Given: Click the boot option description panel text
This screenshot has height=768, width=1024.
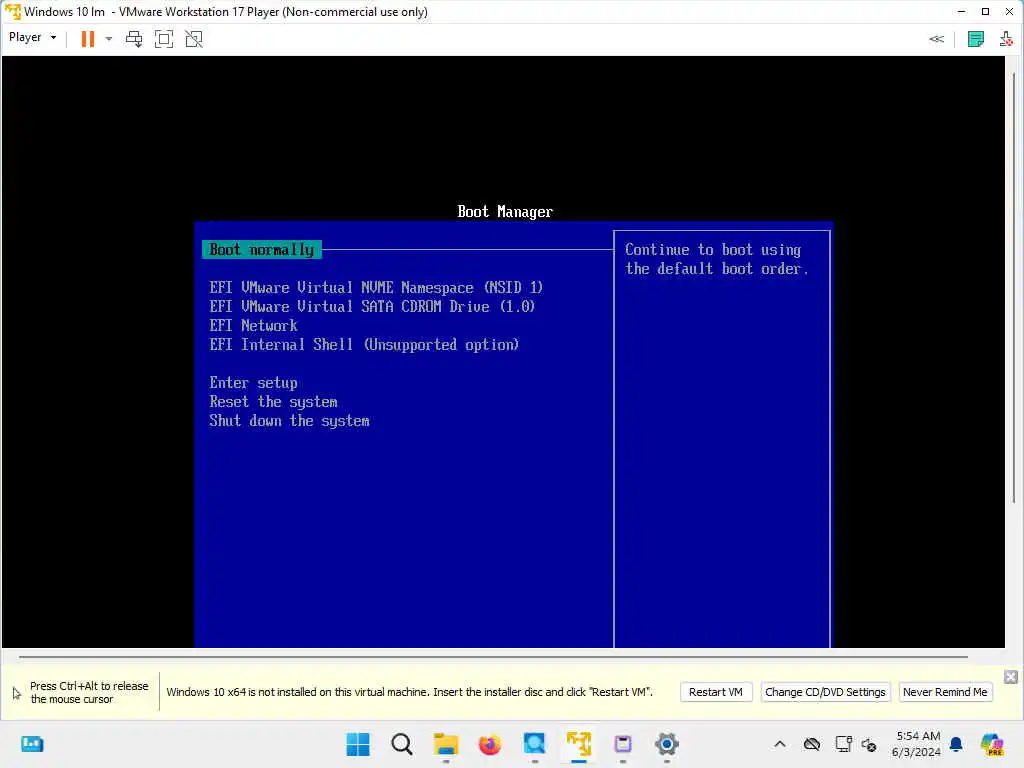Looking at the screenshot, I should point(716,259).
